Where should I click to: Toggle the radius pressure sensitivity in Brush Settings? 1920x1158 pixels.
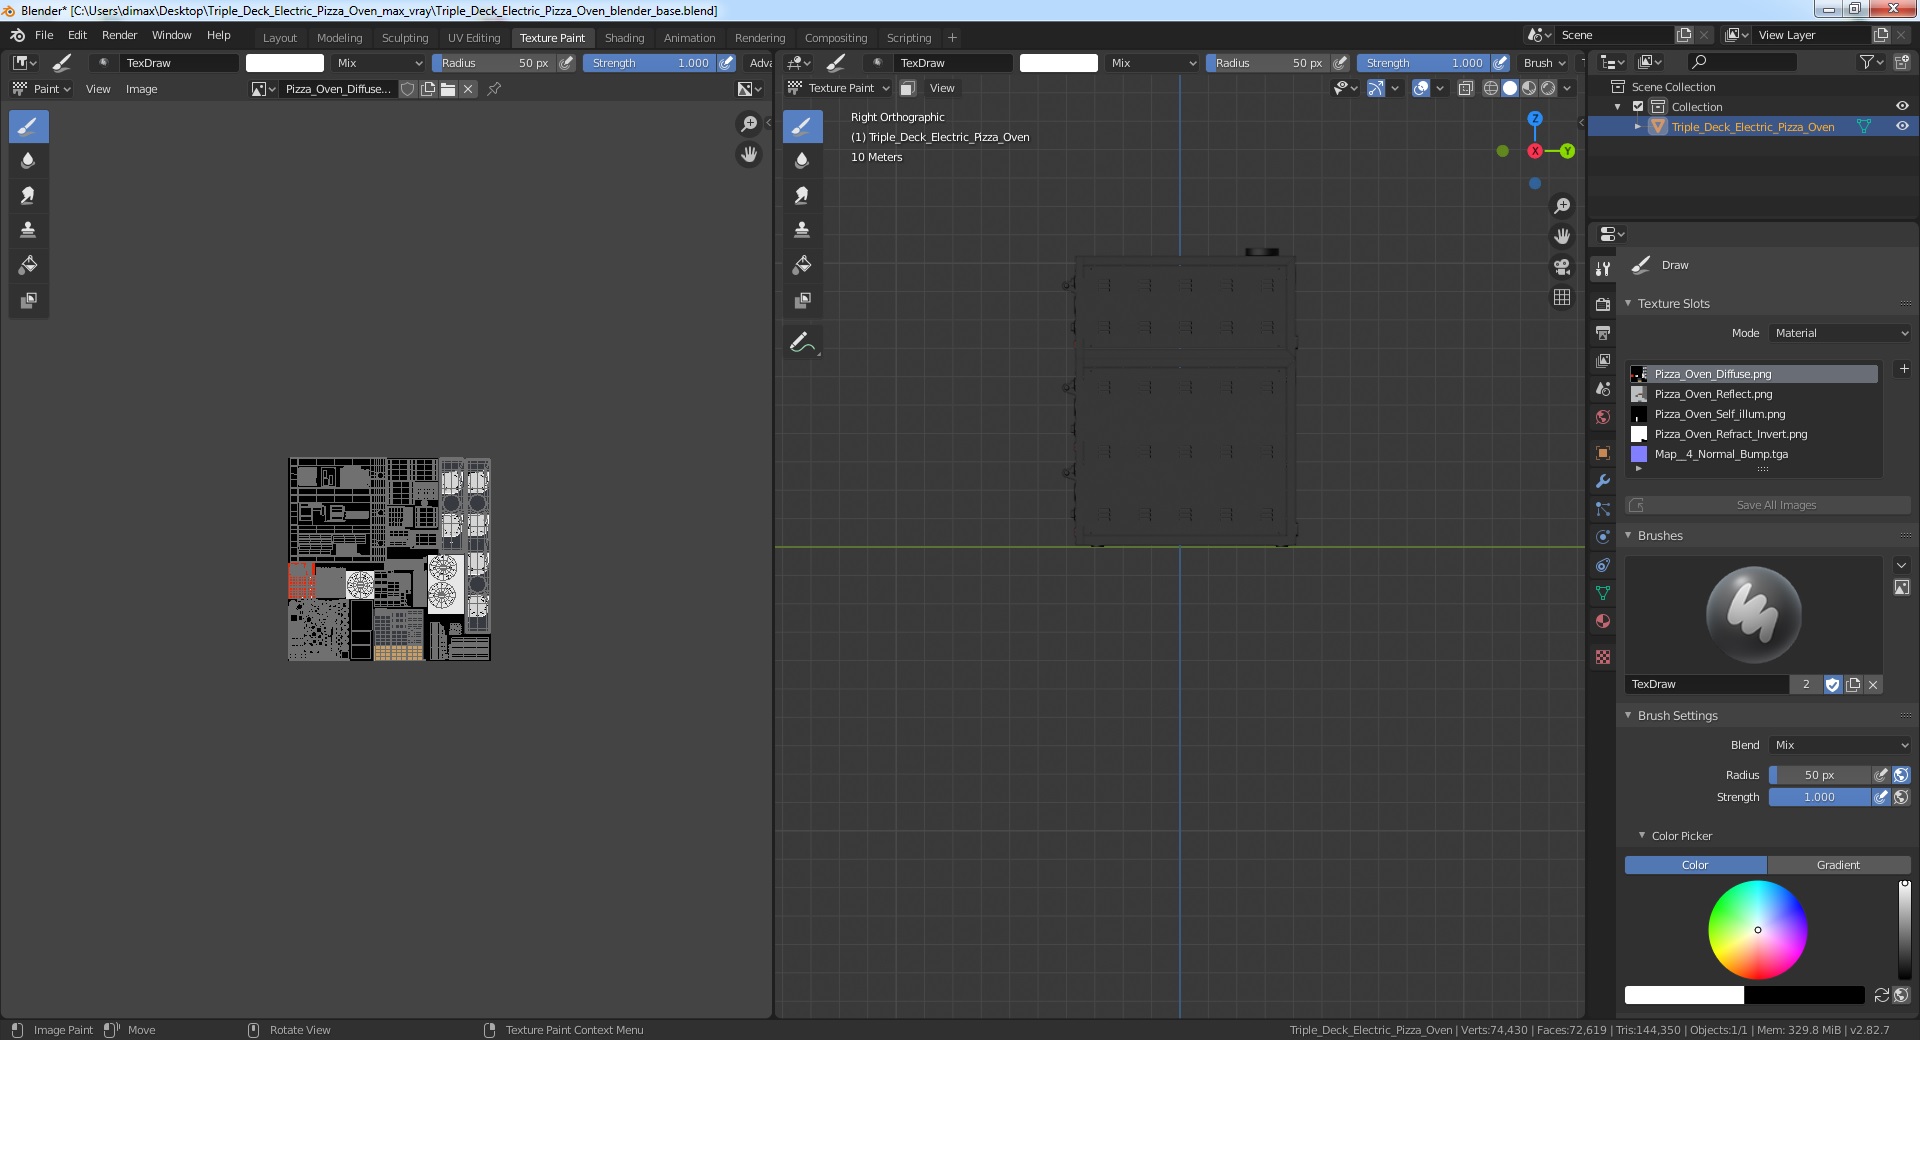tap(1881, 775)
